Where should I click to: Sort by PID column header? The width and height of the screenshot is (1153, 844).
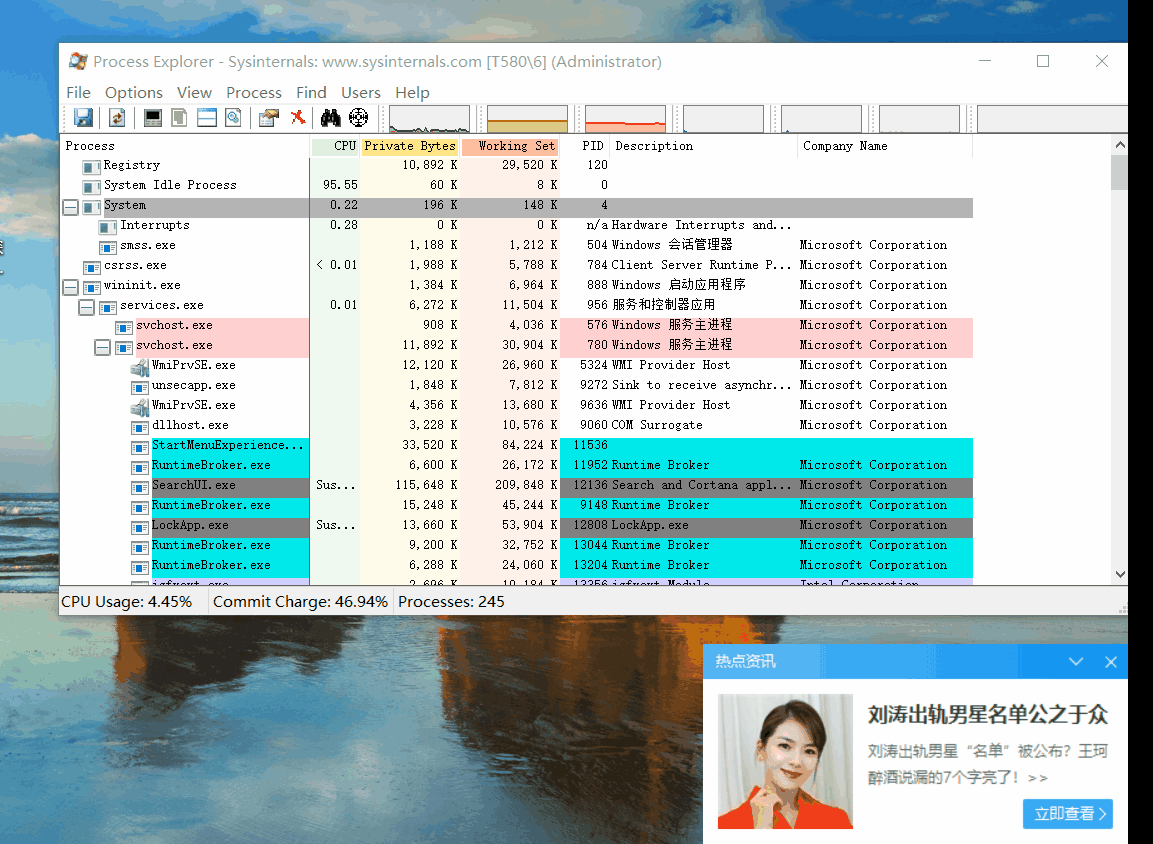(x=586, y=146)
